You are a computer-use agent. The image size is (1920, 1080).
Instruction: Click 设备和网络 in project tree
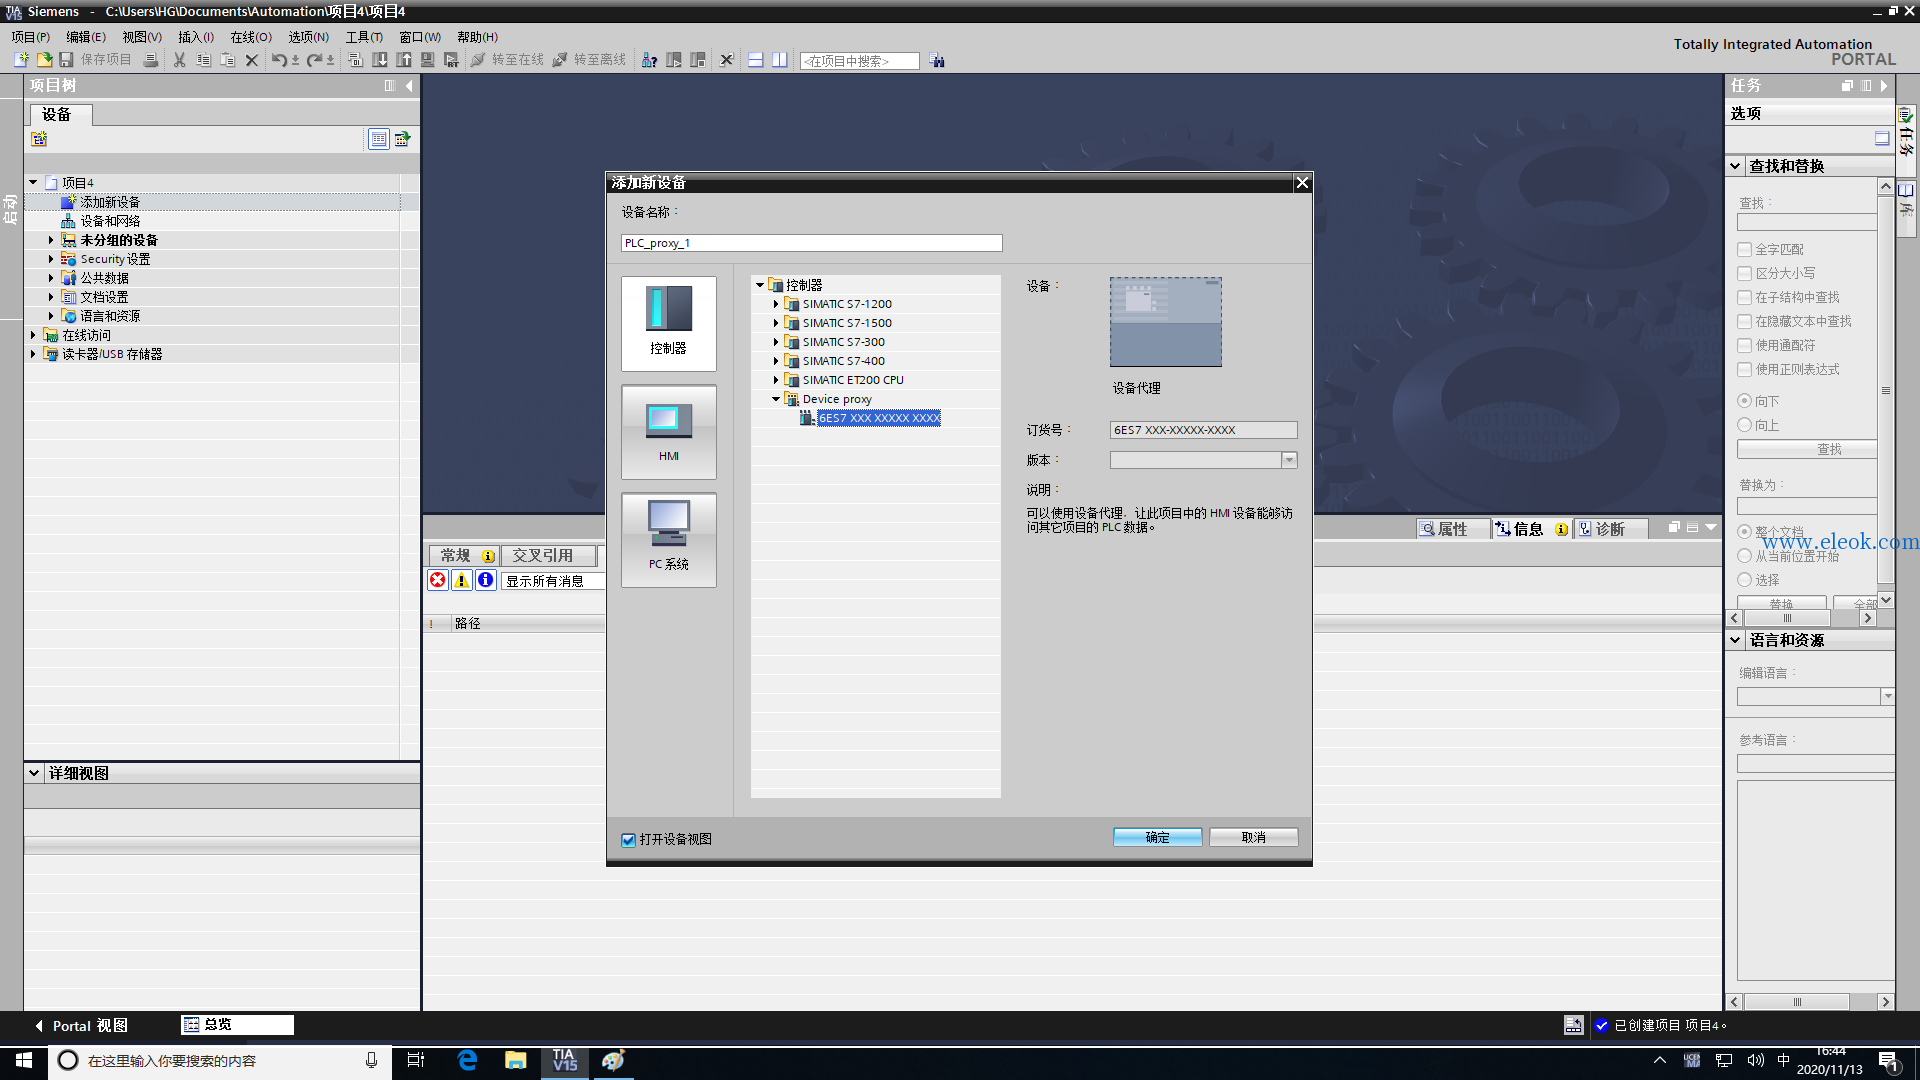[x=110, y=221]
